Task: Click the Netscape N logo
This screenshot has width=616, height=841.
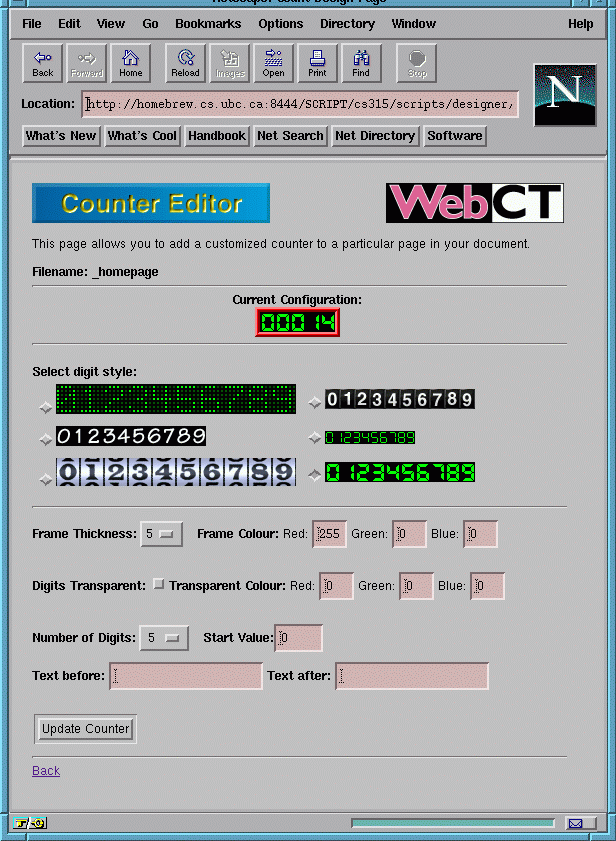Action: 565,95
